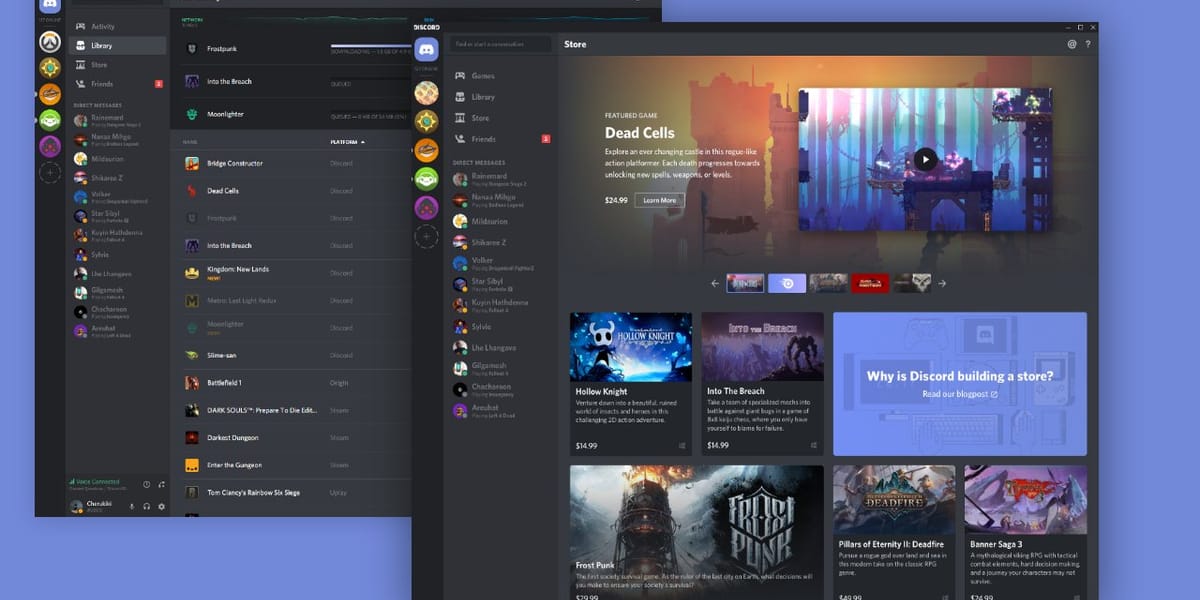This screenshot has height=600, width=1200.
Task: Open the Into The Breach store card image
Action: coord(762,347)
